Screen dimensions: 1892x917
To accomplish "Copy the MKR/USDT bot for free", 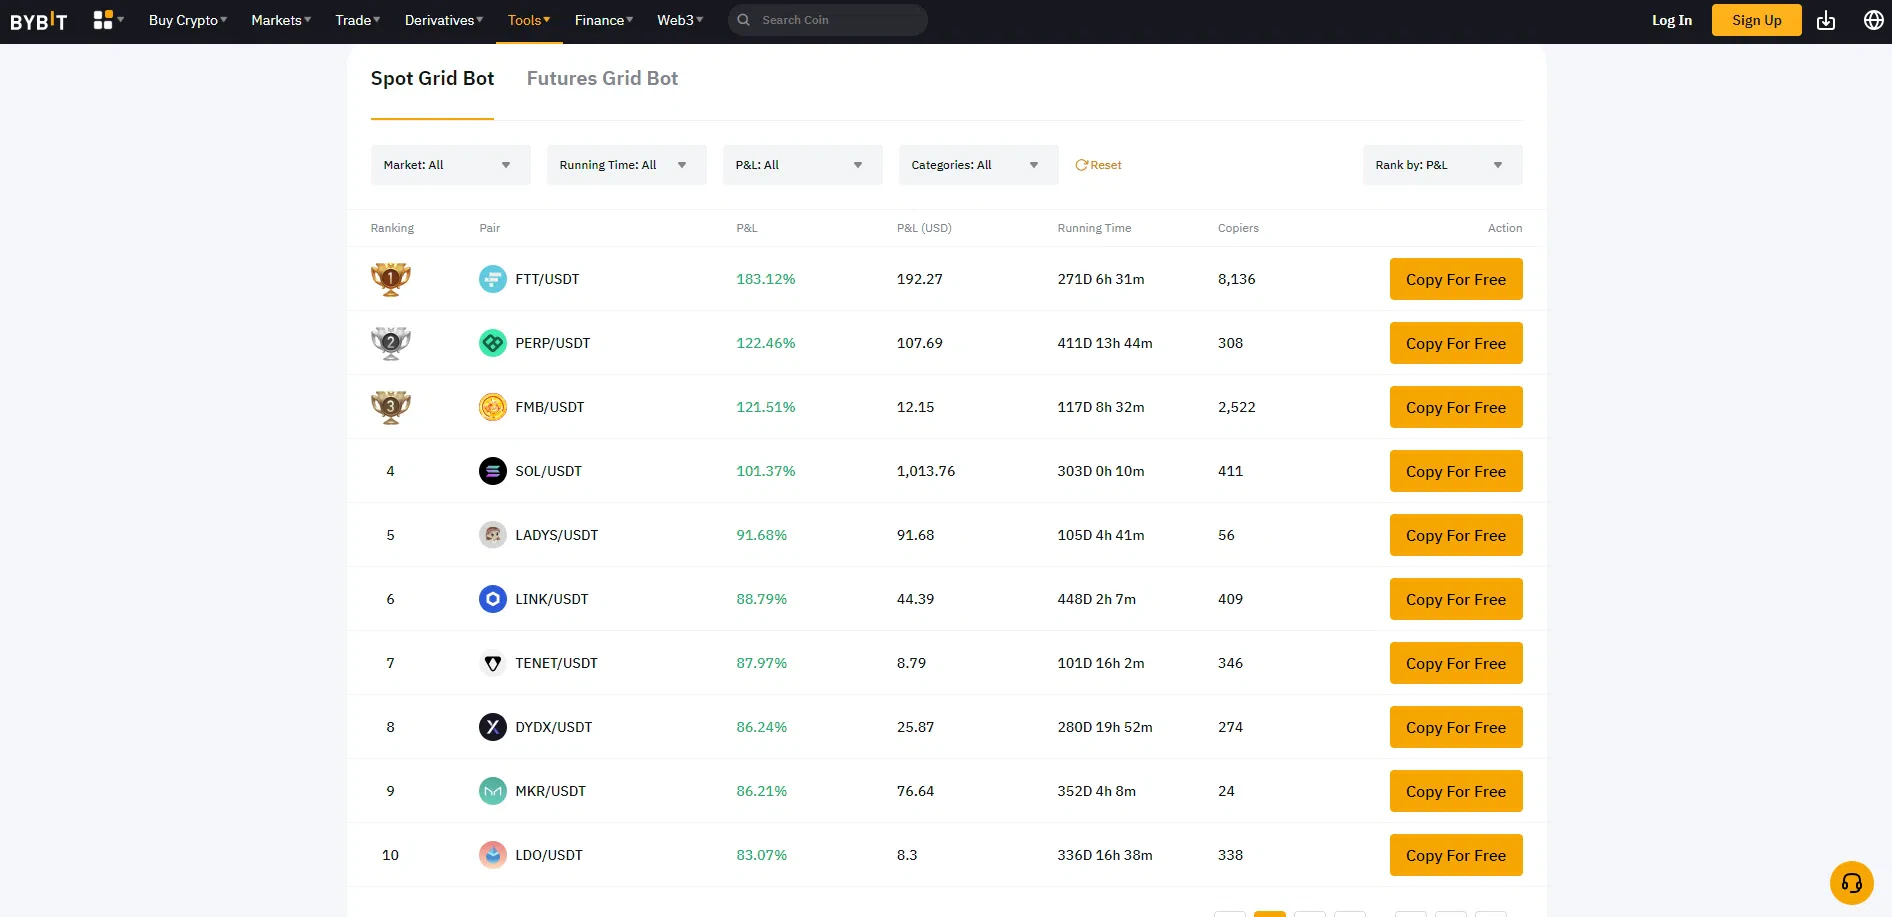I will tap(1456, 791).
